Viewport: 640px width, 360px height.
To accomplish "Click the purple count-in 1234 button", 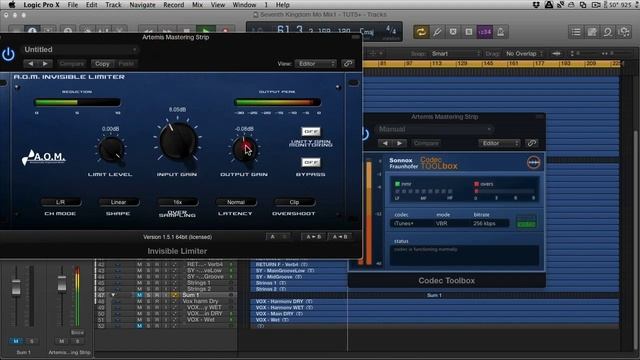I will (484, 32).
